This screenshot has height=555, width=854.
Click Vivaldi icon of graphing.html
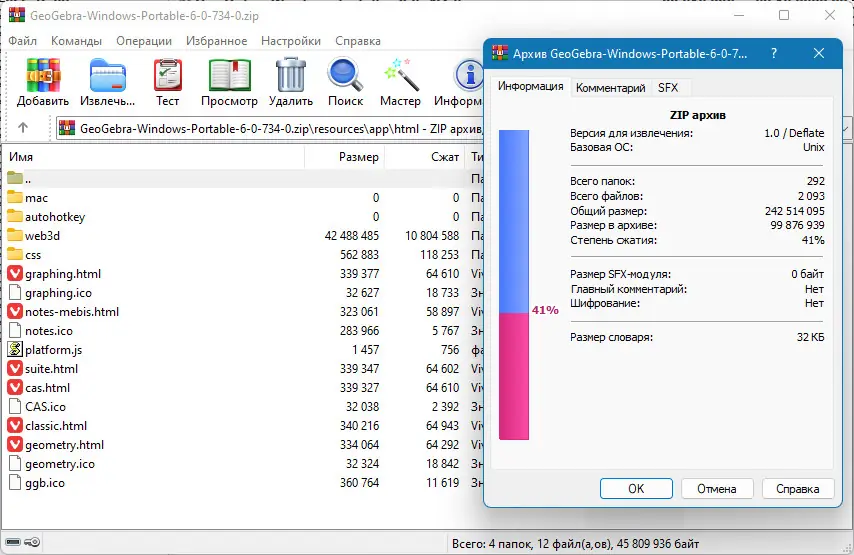(15, 273)
